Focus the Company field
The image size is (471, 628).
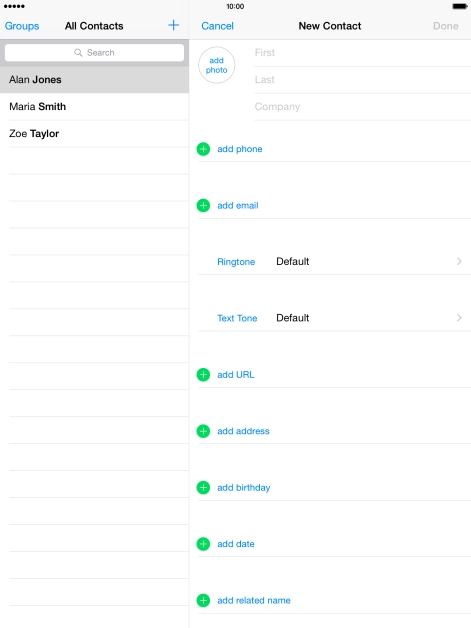362,107
